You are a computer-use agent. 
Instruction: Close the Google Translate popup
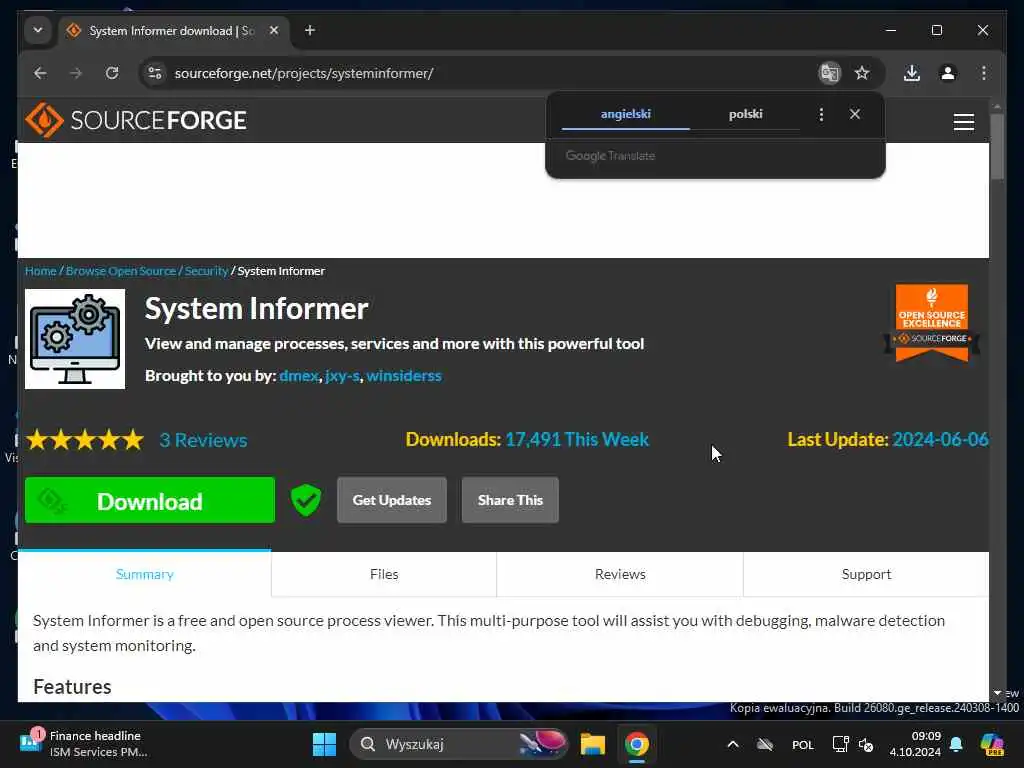pos(855,114)
